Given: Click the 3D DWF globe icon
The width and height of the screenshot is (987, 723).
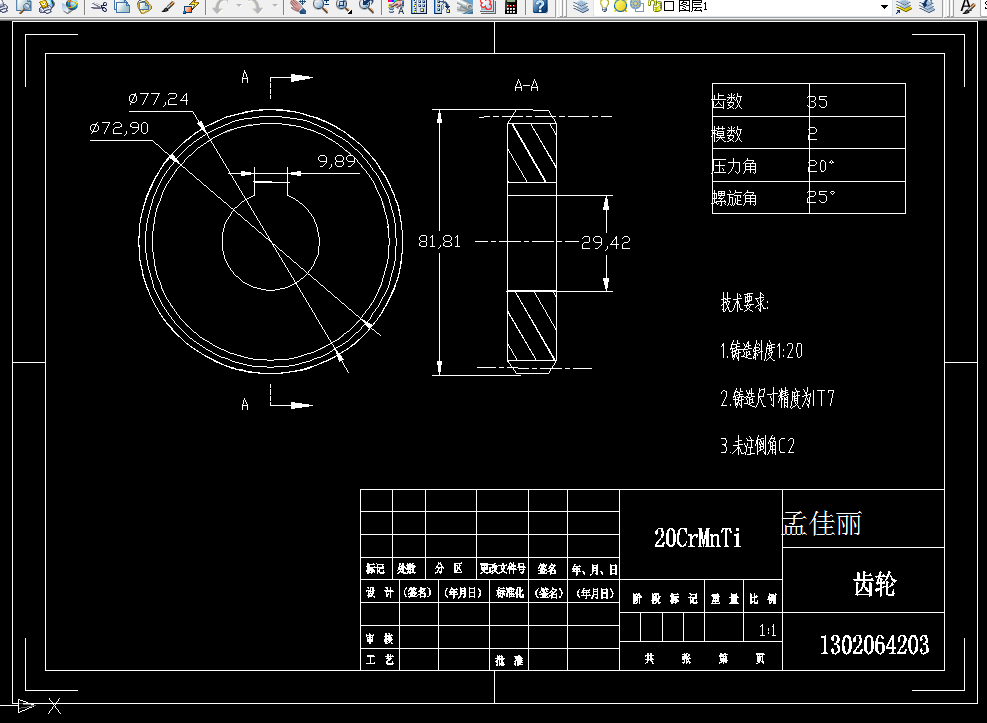Looking at the screenshot, I should pos(70,6).
